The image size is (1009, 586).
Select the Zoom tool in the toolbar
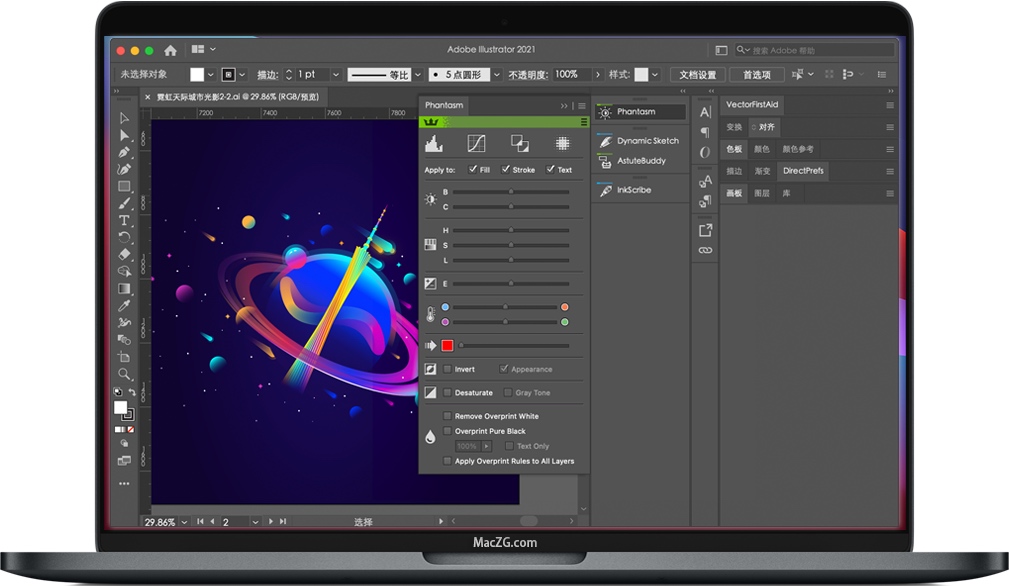[x=124, y=373]
